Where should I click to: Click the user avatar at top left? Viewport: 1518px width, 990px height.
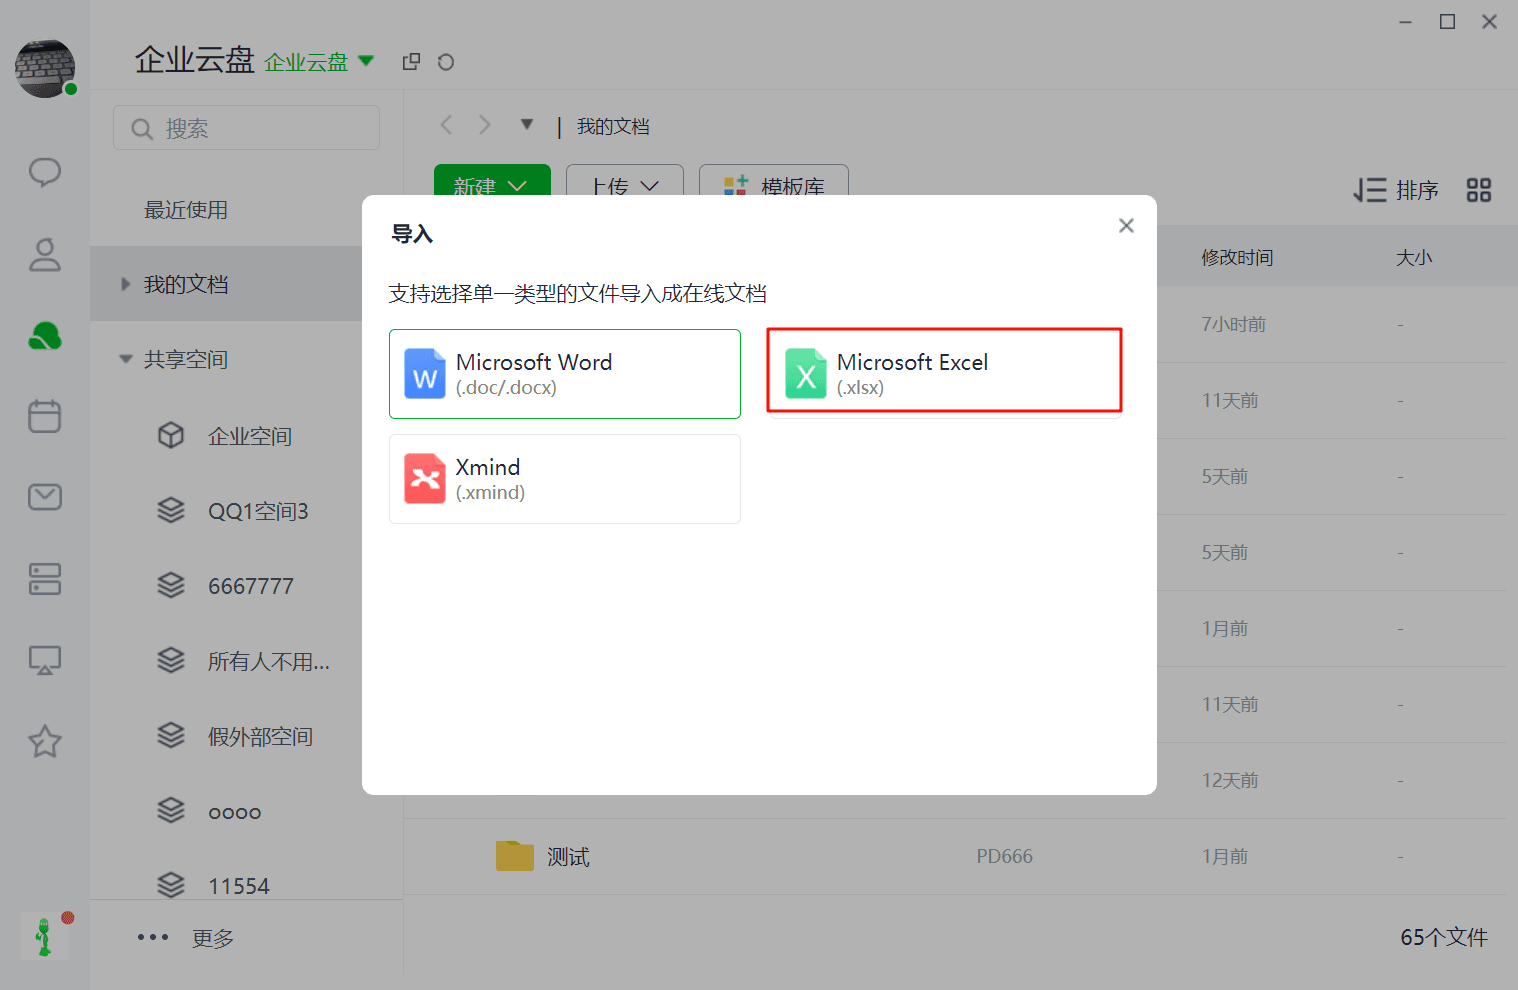coord(45,69)
